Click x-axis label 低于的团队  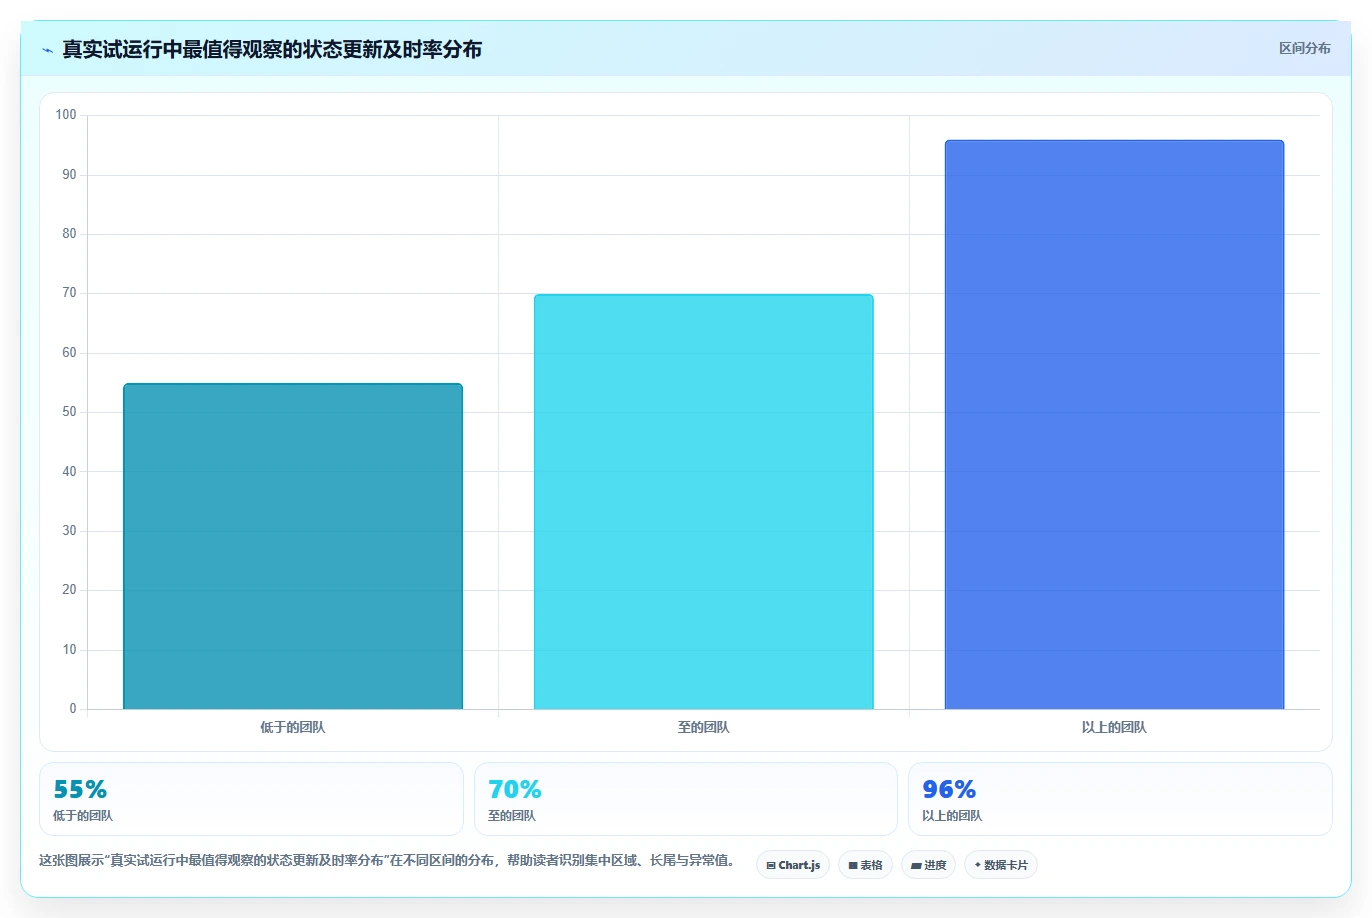pos(293,727)
